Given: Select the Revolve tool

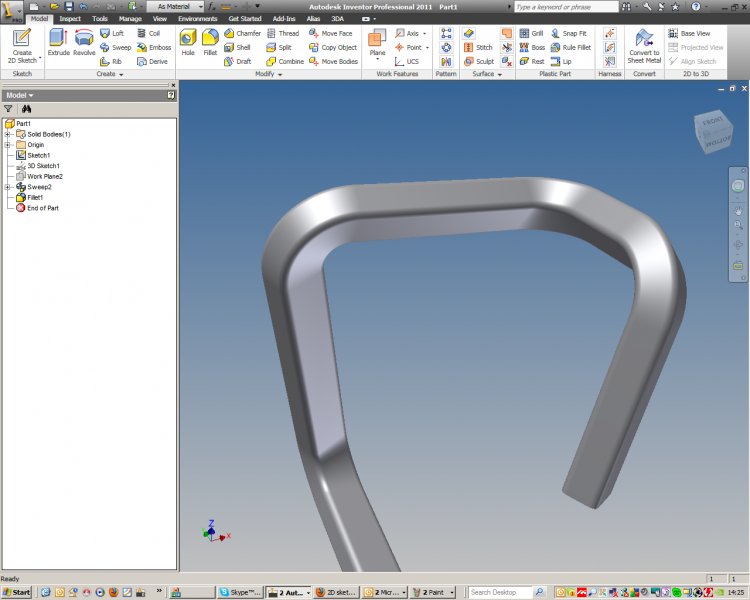Looking at the screenshot, I should (84, 43).
